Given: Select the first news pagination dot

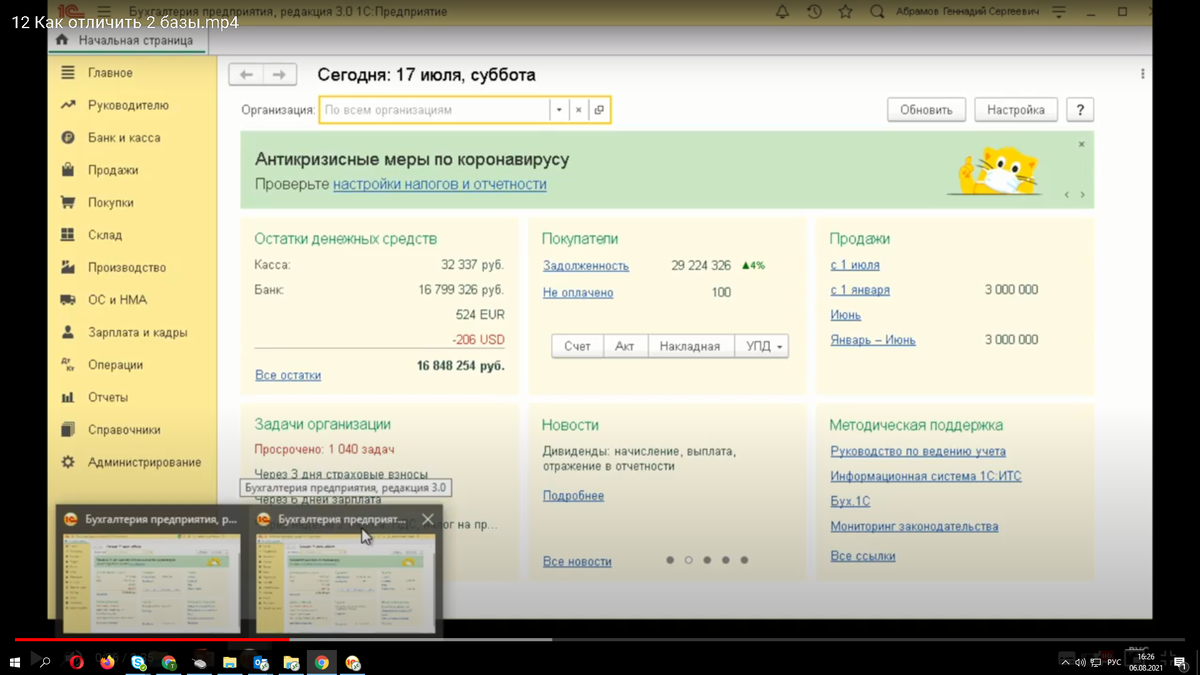Looking at the screenshot, I should pos(670,560).
